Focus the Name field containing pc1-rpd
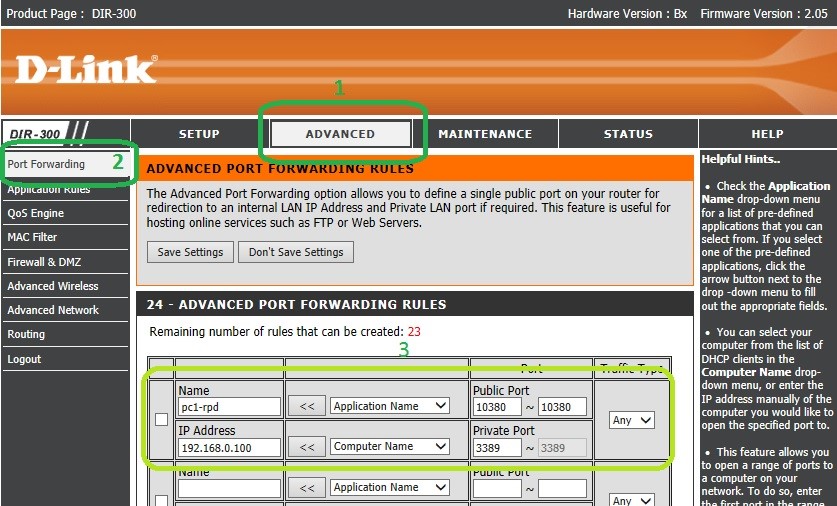The image size is (837, 506). click(x=229, y=406)
